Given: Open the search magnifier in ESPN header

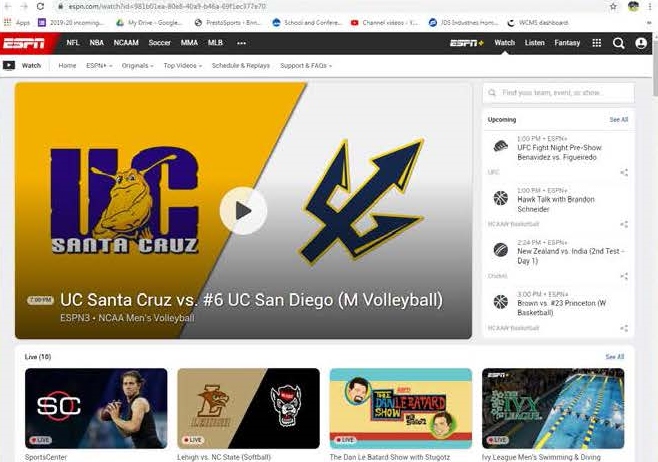Looking at the screenshot, I should tap(618, 43).
